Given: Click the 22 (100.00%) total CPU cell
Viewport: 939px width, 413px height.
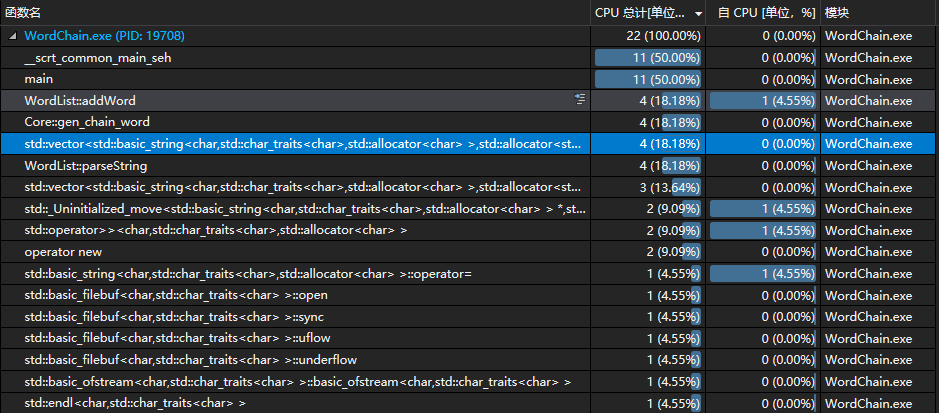Looking at the screenshot, I should [647, 36].
